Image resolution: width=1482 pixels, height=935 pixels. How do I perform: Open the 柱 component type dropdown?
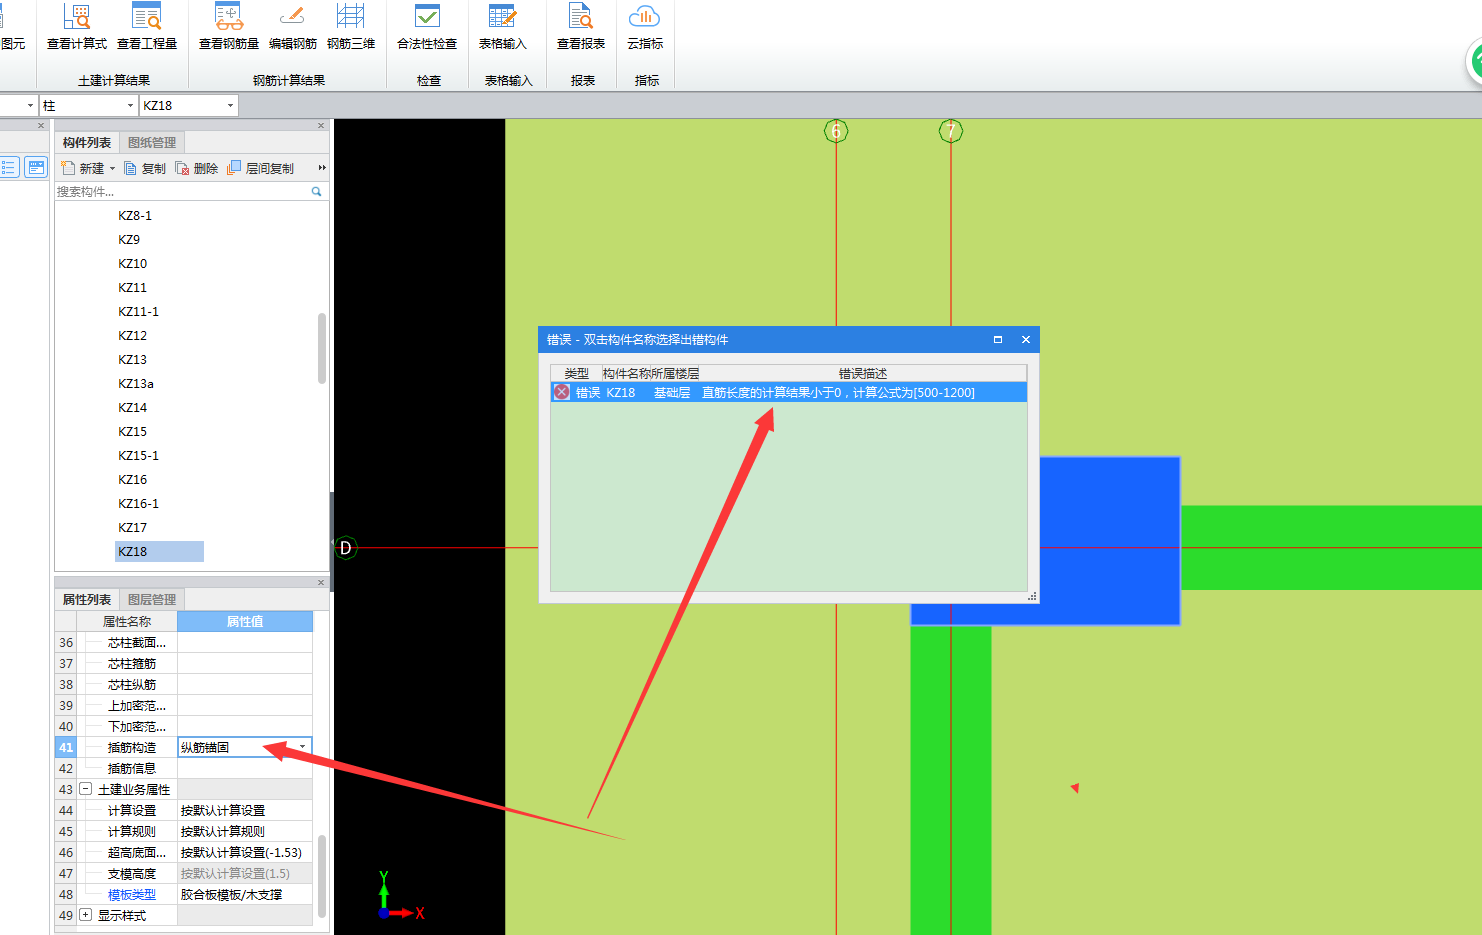click(x=130, y=105)
